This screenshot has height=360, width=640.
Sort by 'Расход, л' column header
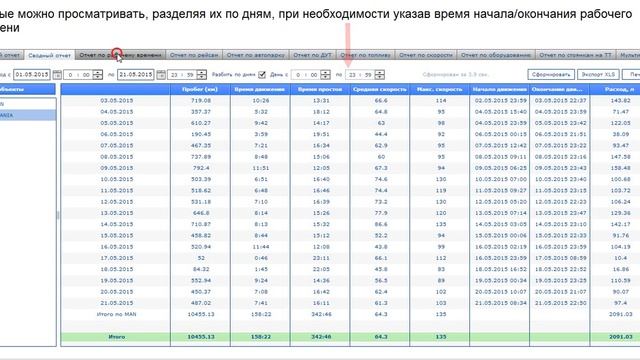click(616, 89)
